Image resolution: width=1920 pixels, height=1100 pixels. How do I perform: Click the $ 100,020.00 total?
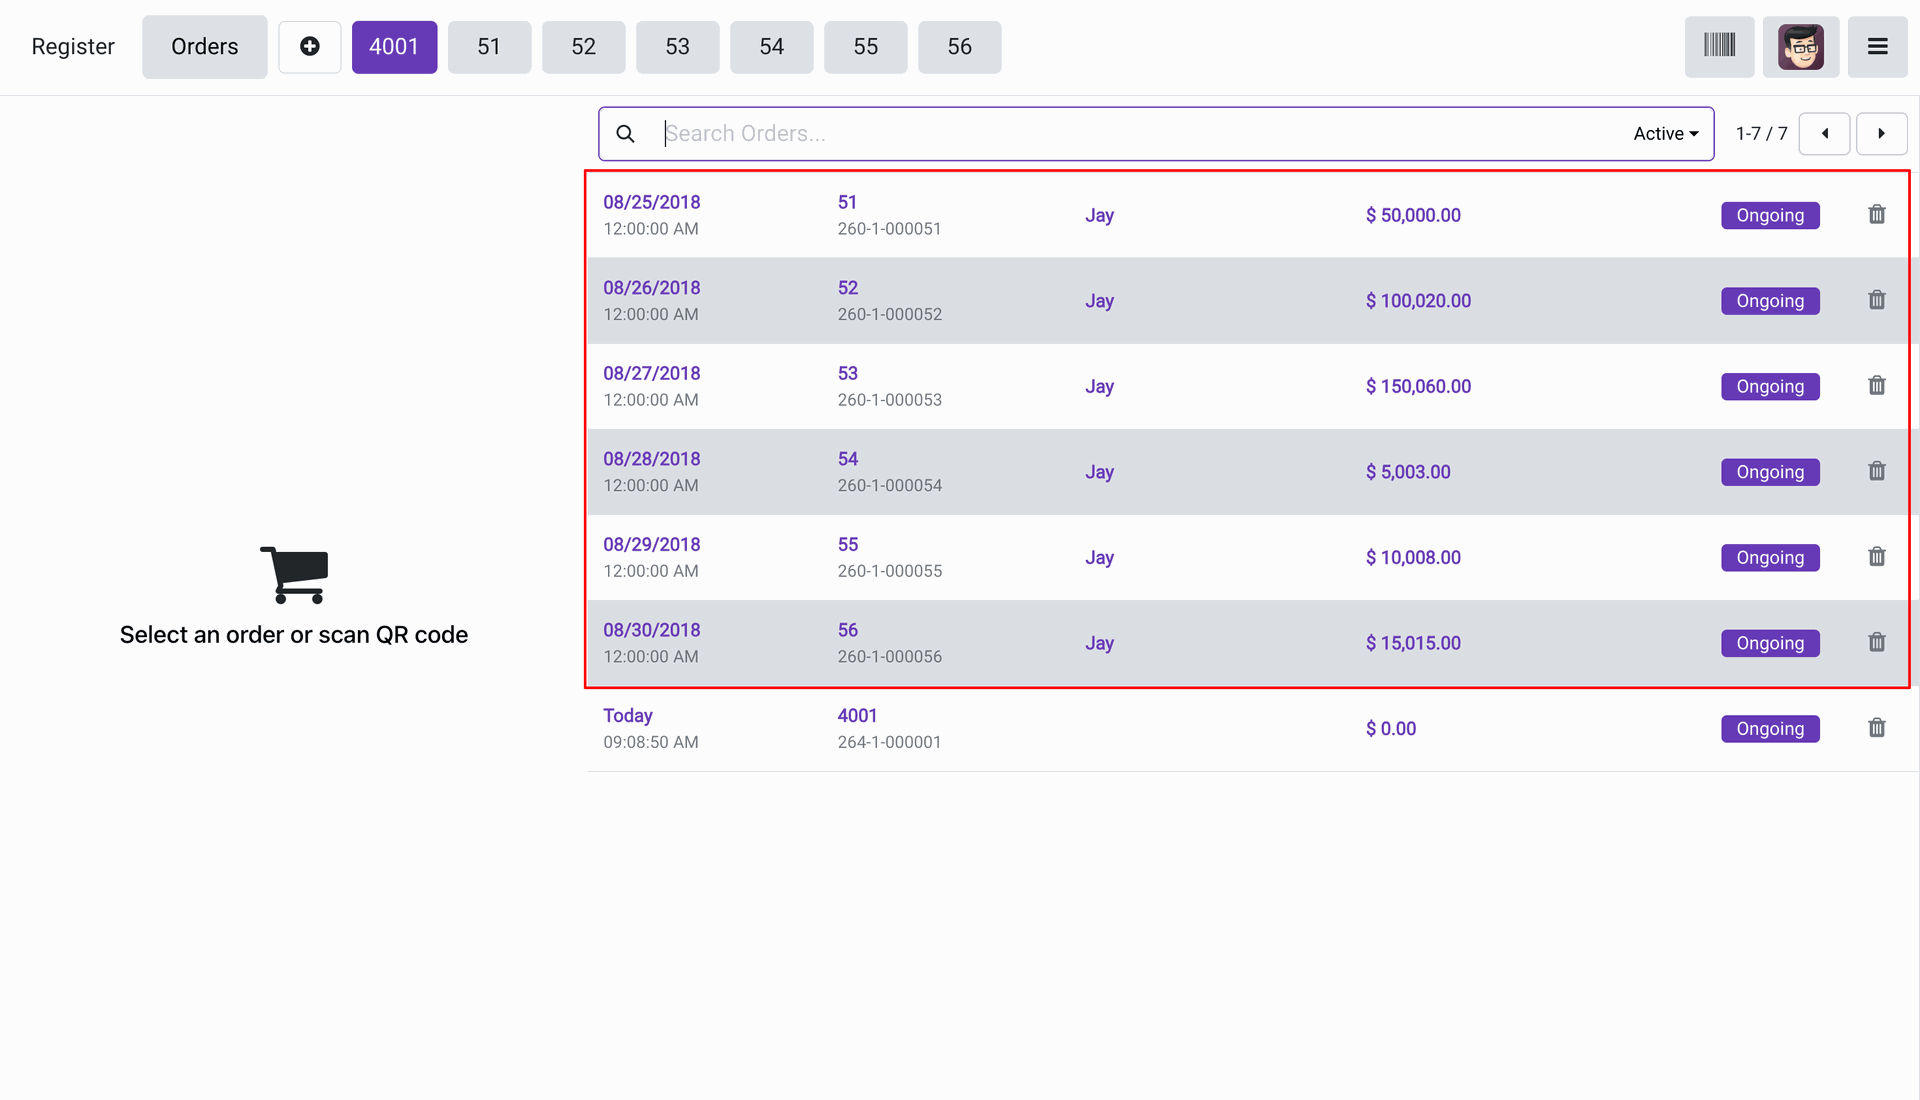[x=1418, y=301]
